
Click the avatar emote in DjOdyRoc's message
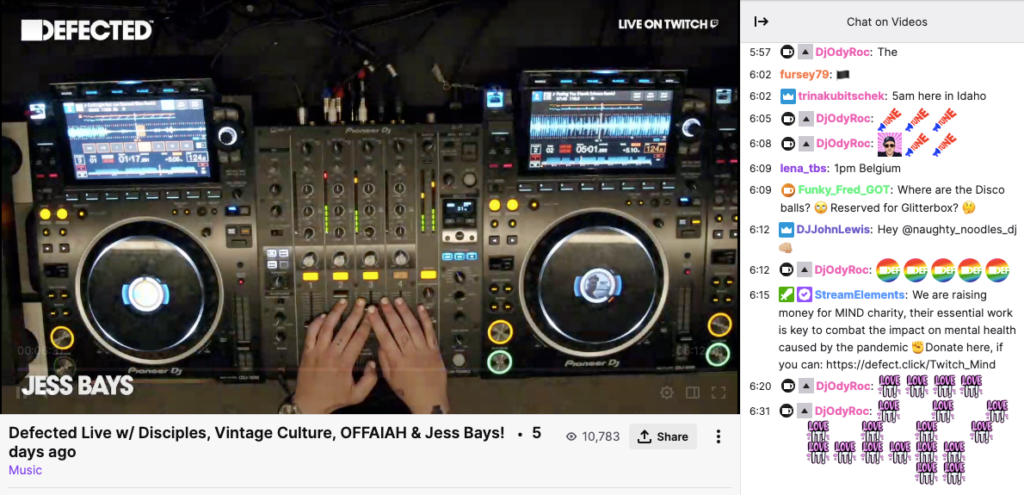(891, 146)
